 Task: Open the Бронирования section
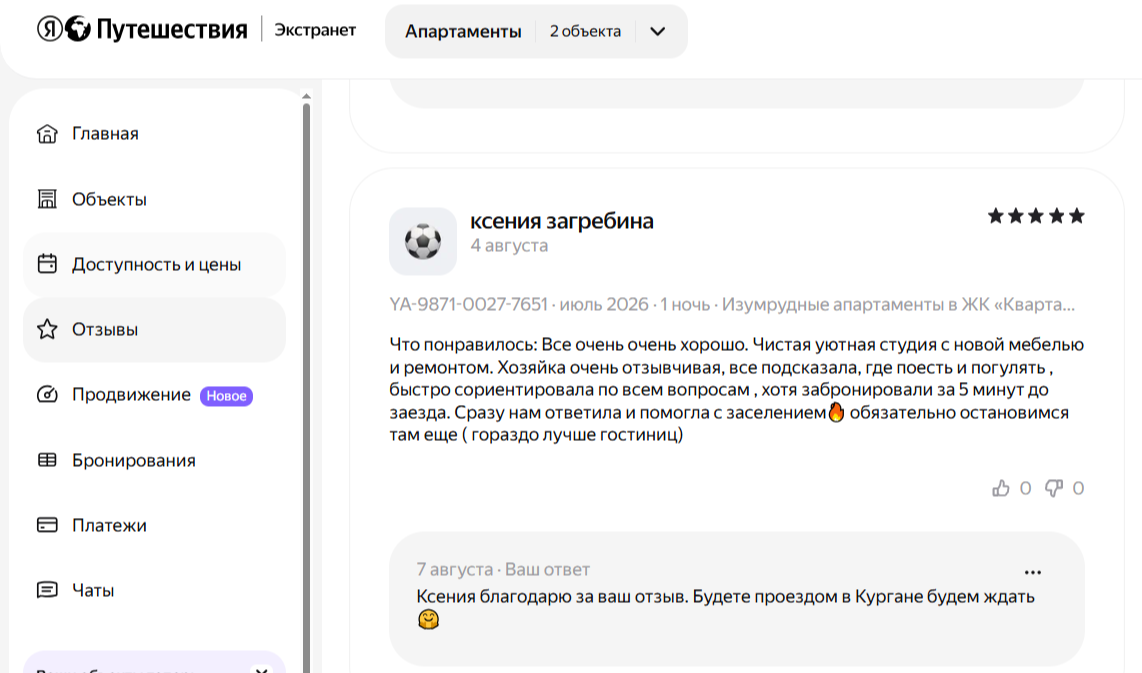coord(154,460)
